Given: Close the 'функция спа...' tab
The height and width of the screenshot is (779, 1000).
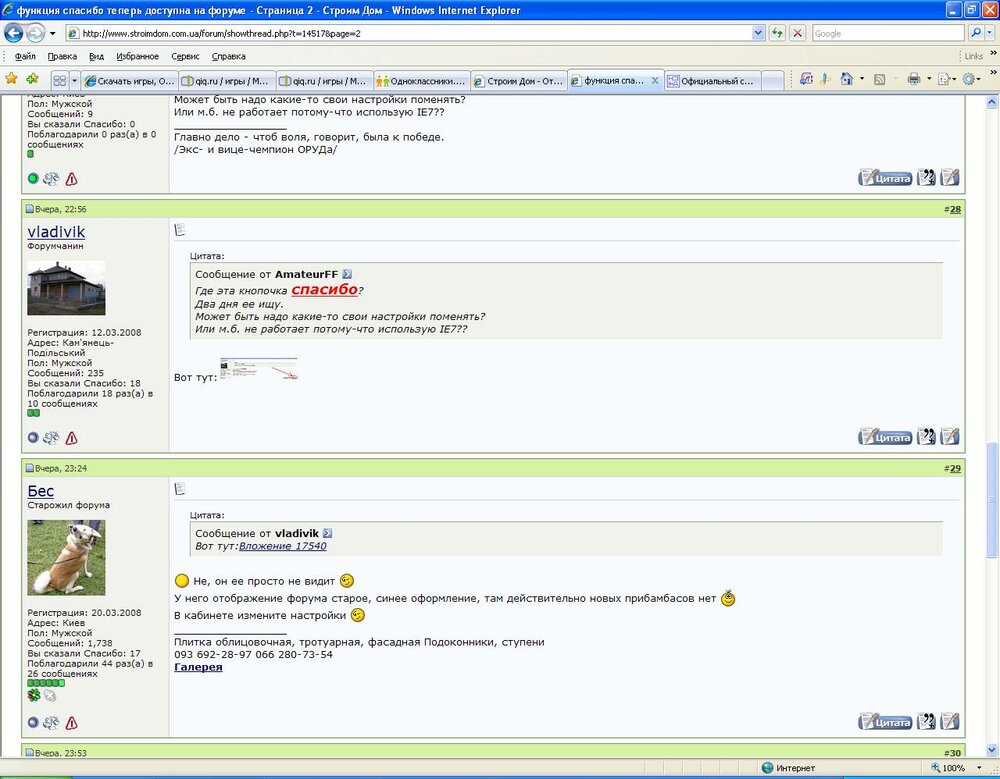Looking at the screenshot, I should [x=654, y=80].
